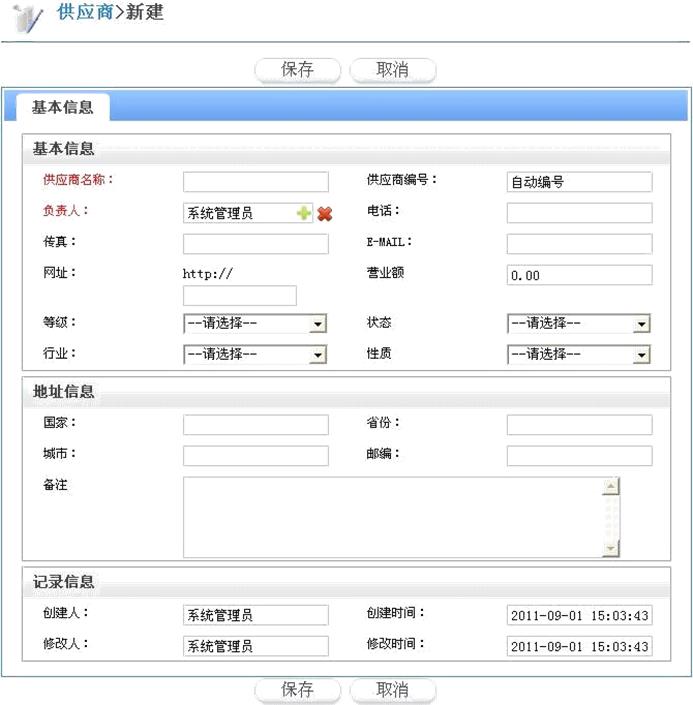693x705 pixels.
Task: Focus the 城市 input field
Action: click(x=255, y=455)
